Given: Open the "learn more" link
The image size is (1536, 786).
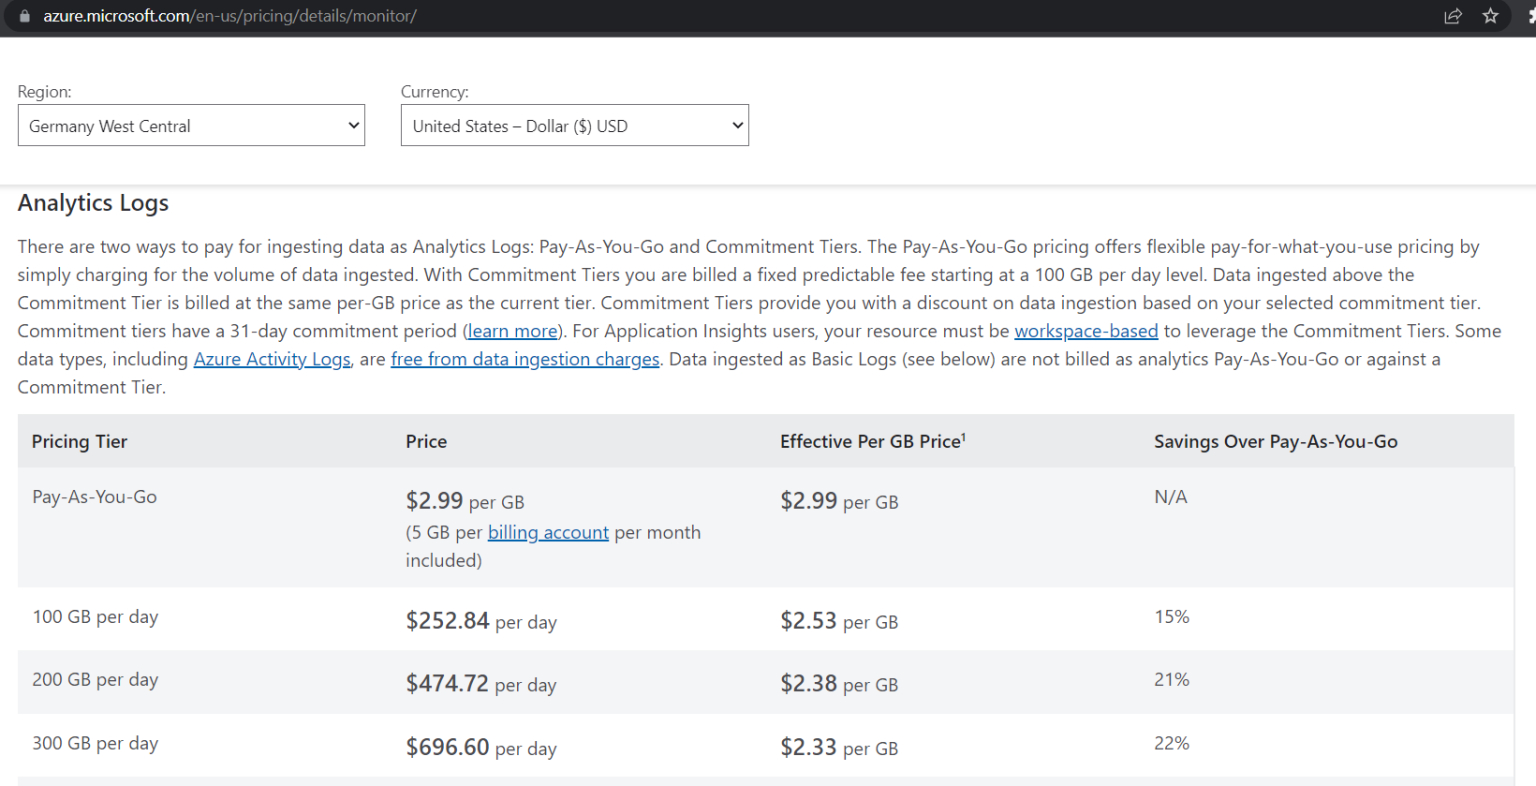Looking at the screenshot, I should coord(512,331).
